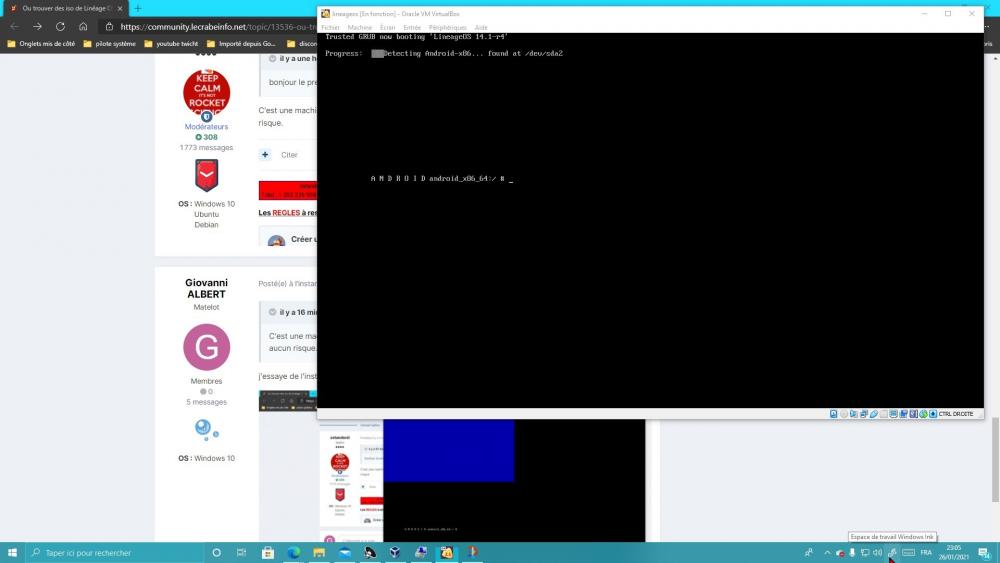This screenshot has height=563, width=1000.
Task: Click USB devices icon in VirtualBox status bar
Action: (874, 414)
